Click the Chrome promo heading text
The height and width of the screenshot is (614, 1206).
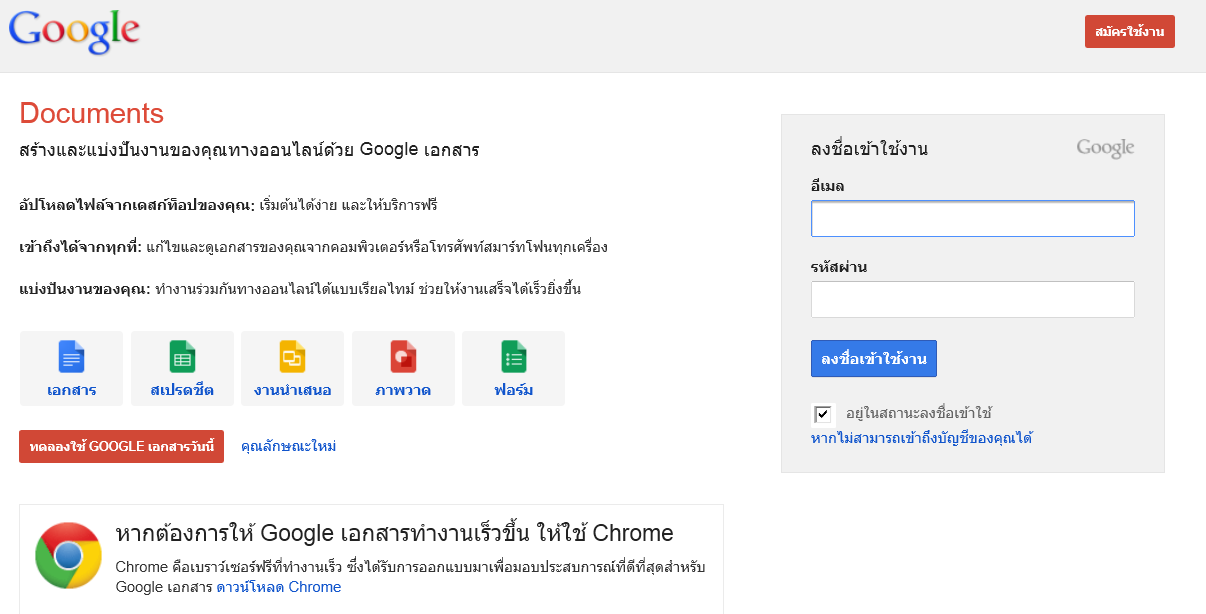click(395, 533)
